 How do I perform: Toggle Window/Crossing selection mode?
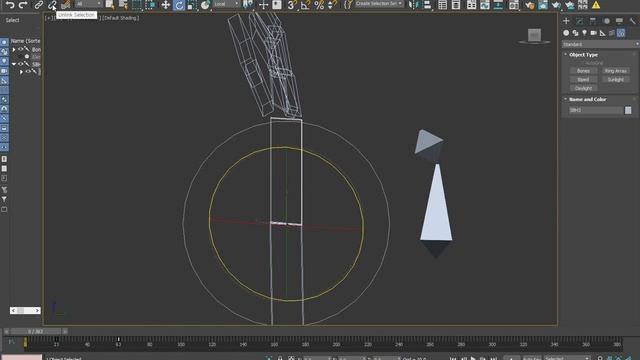point(150,5)
